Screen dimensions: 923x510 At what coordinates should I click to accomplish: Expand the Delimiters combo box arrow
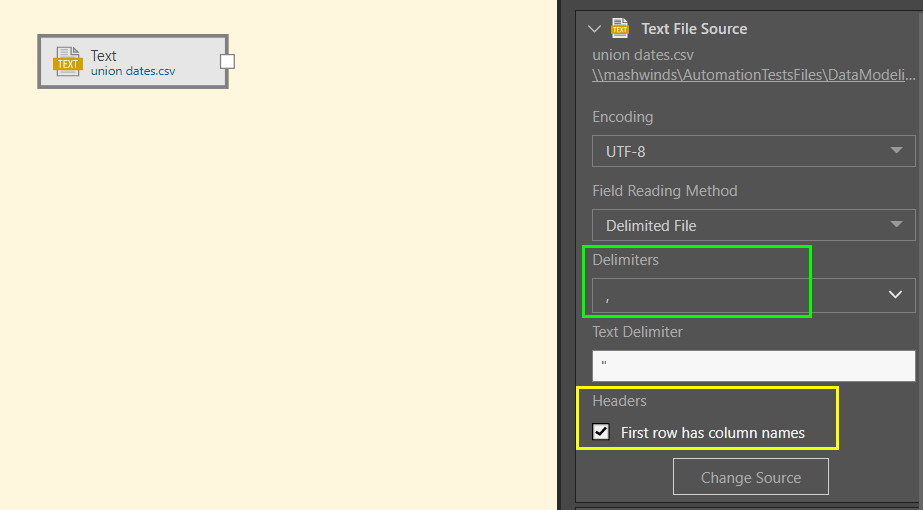[895, 294]
